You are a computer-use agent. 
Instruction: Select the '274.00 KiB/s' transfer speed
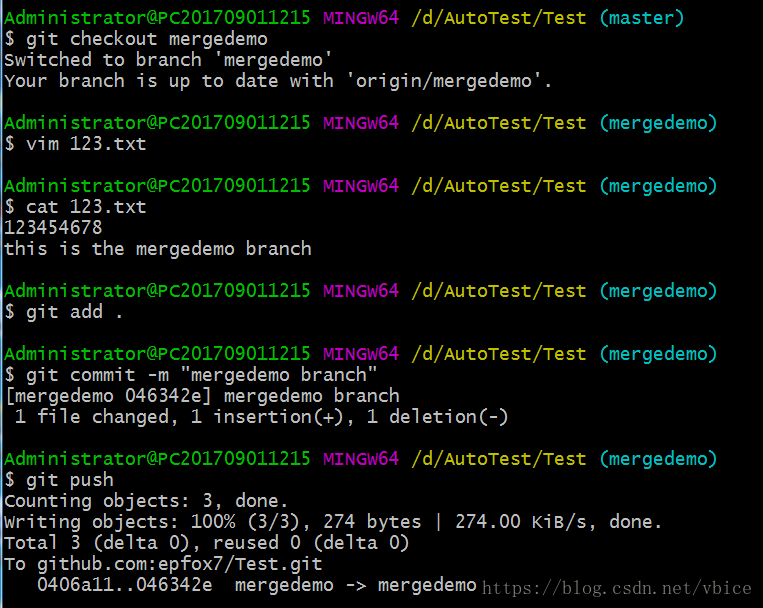[x=521, y=522]
